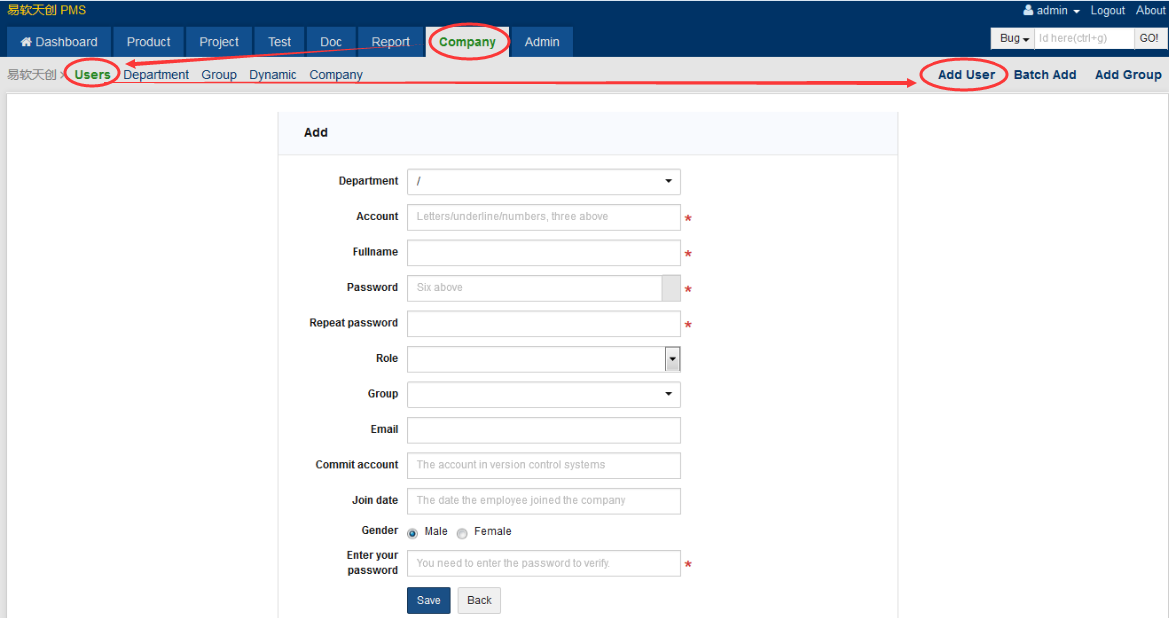Expand the Group selection dropdown
Screen dimensions: 1169x618
click(x=543, y=394)
